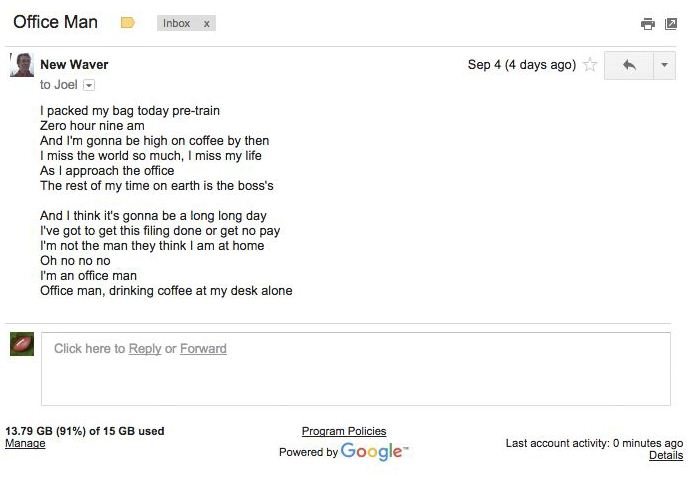Click the Forward link in compose box
This screenshot has width=695, height=482.
(x=203, y=349)
